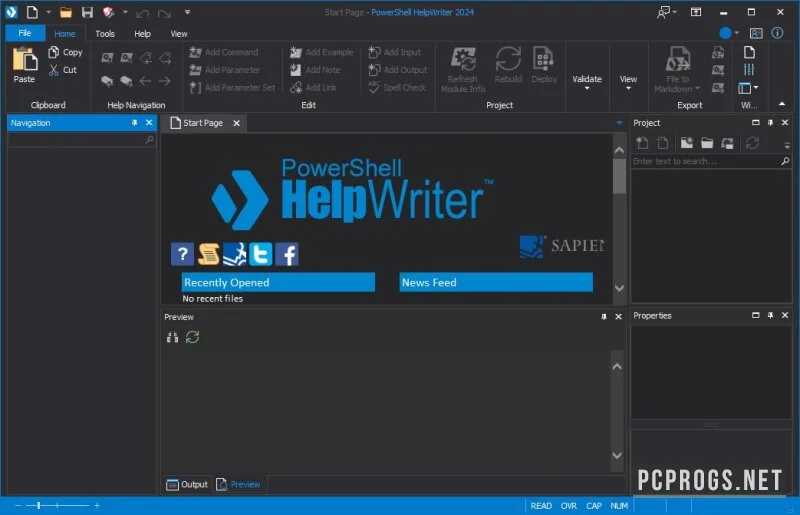Viewport: 800px width, 515px height.
Task: Click Add Parameter Set button
Action: click(x=232, y=87)
